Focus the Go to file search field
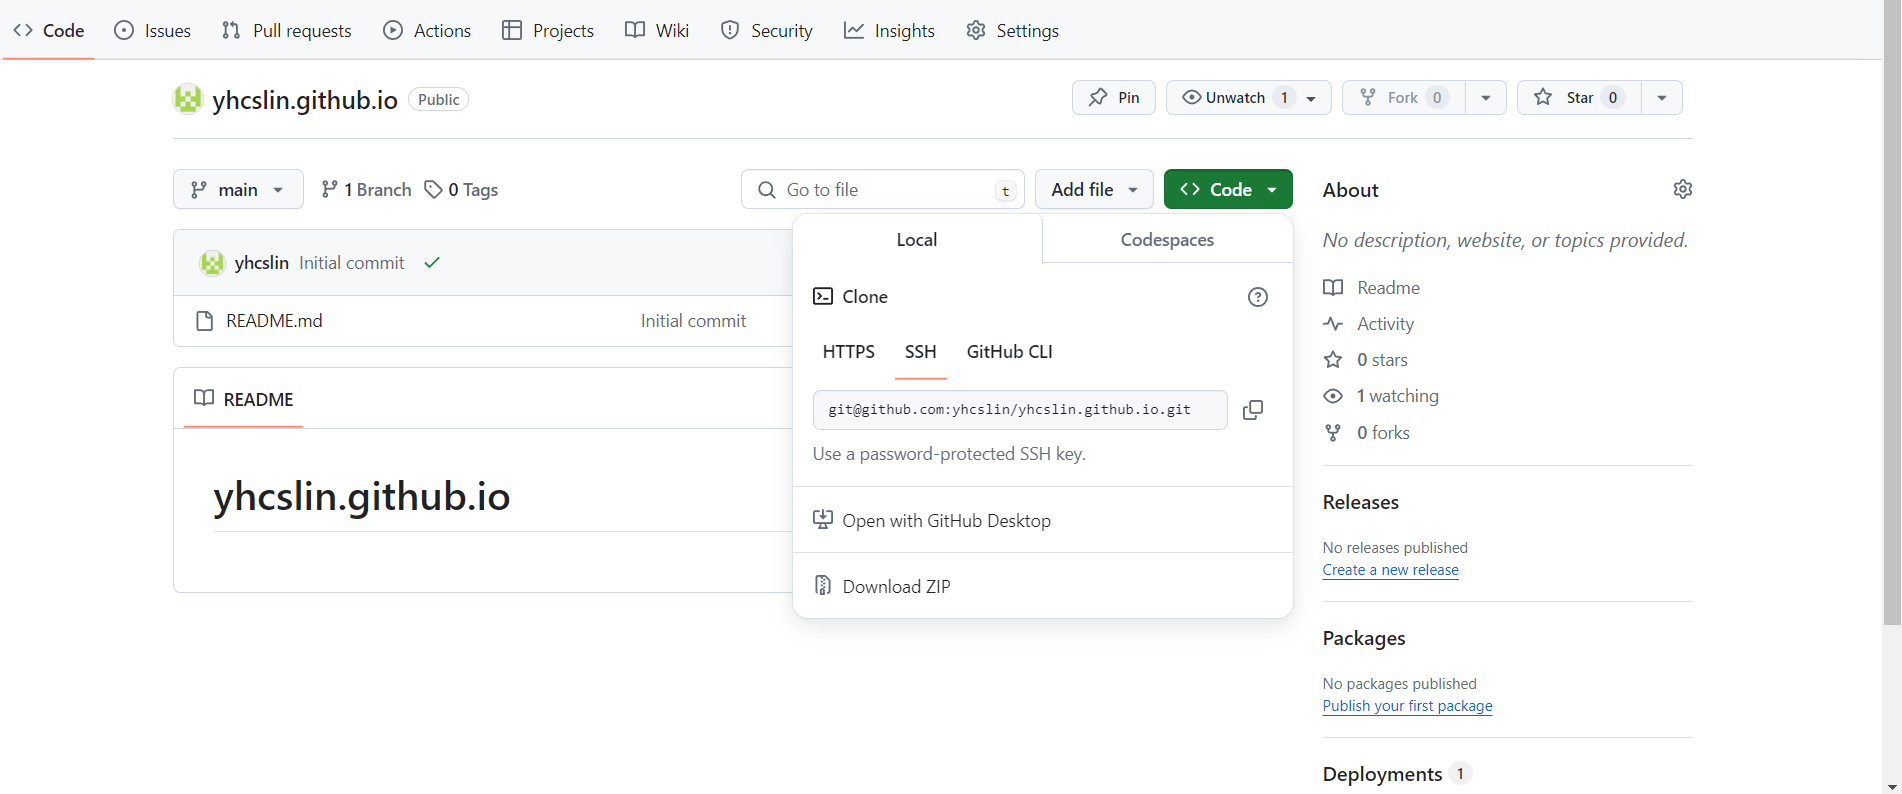 click(x=883, y=189)
